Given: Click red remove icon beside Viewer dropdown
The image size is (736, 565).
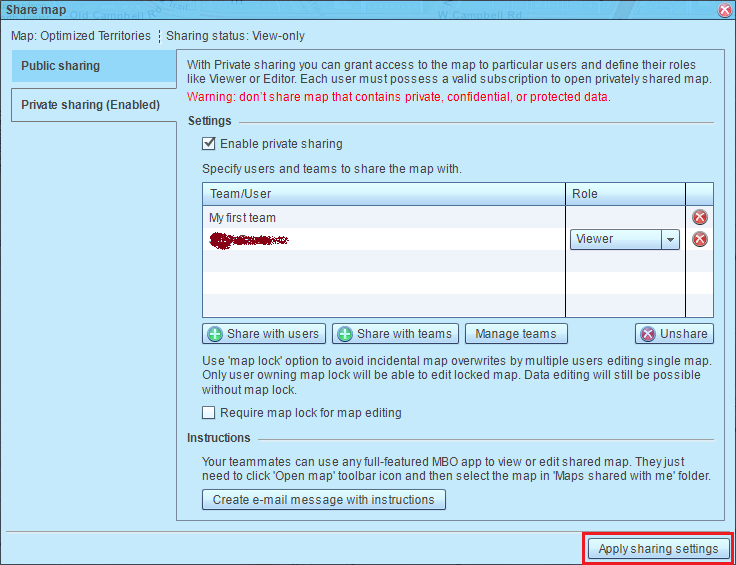Looking at the screenshot, I should tap(699, 239).
